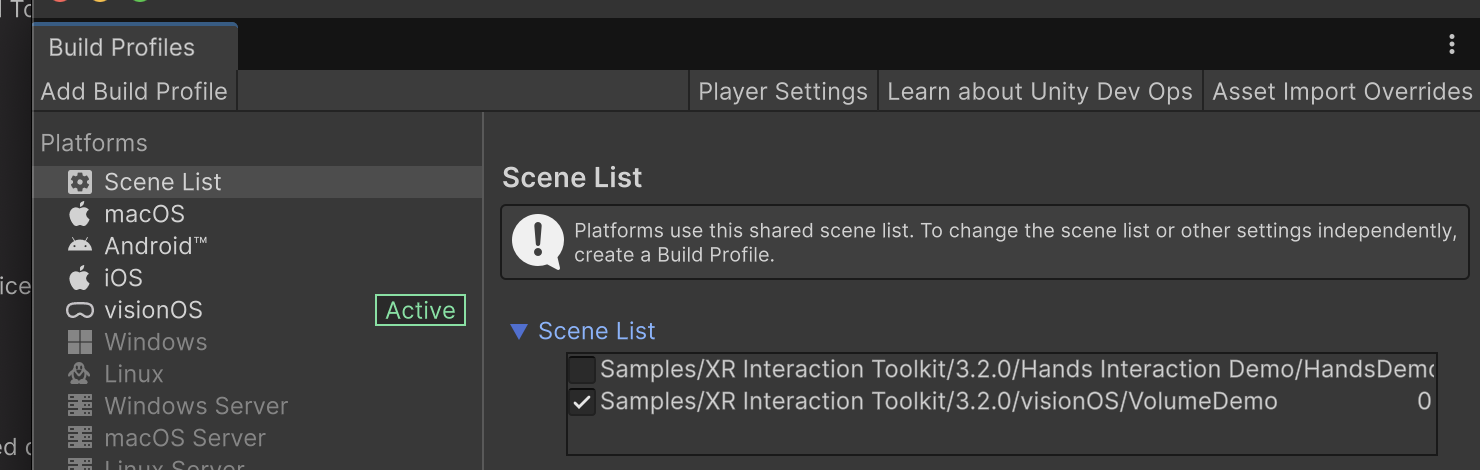Click the Linux penguin icon

(x=79, y=374)
